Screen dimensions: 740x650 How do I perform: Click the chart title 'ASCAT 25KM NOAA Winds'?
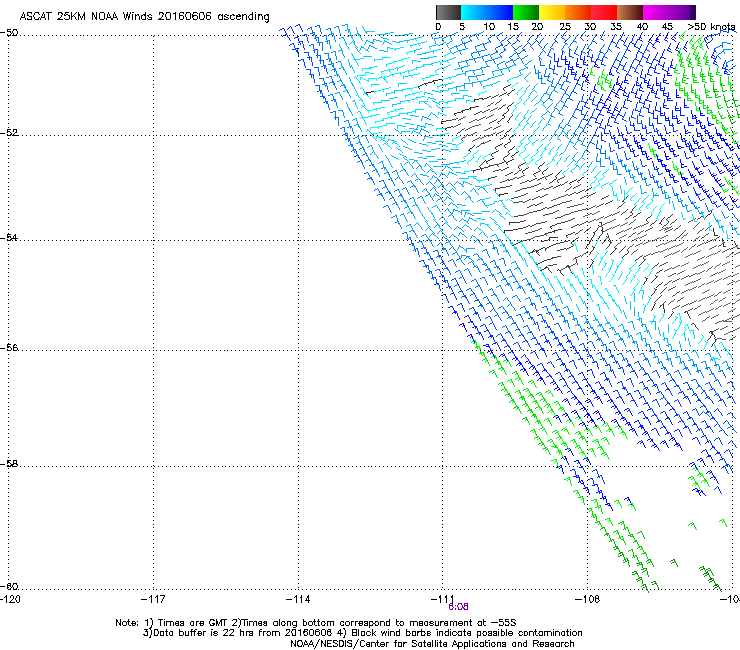pos(86,17)
